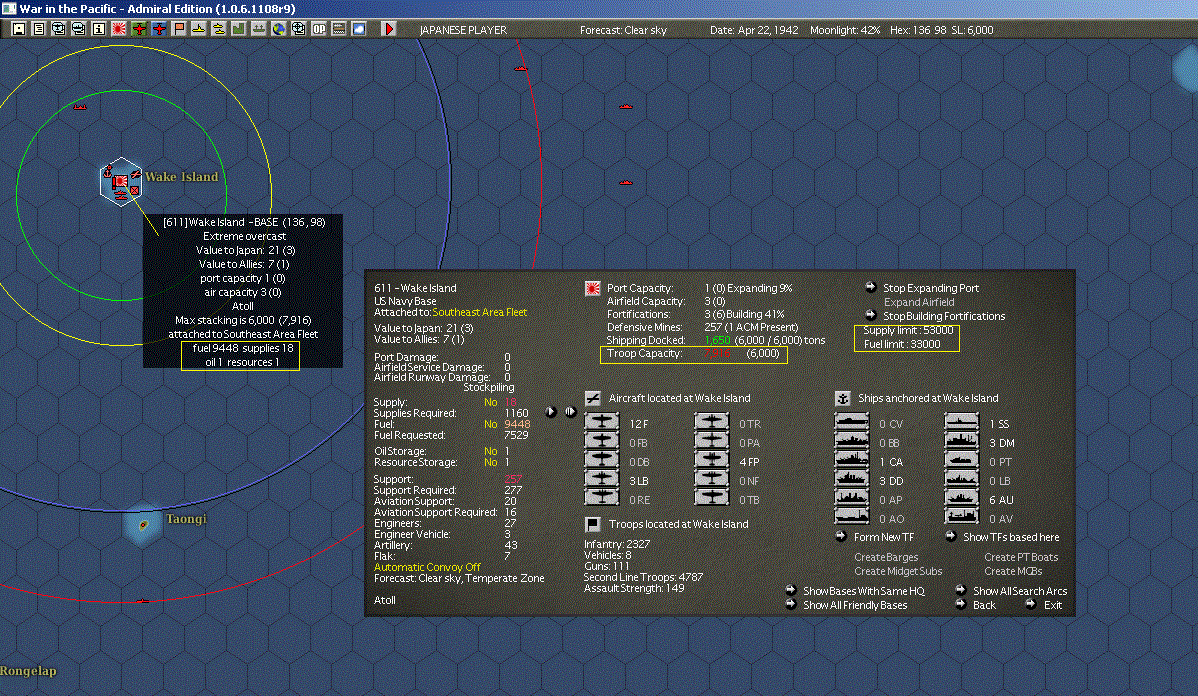Click the rising sun icon beside Port Capacity
The height and width of the screenshot is (696, 1198).
pos(592,289)
